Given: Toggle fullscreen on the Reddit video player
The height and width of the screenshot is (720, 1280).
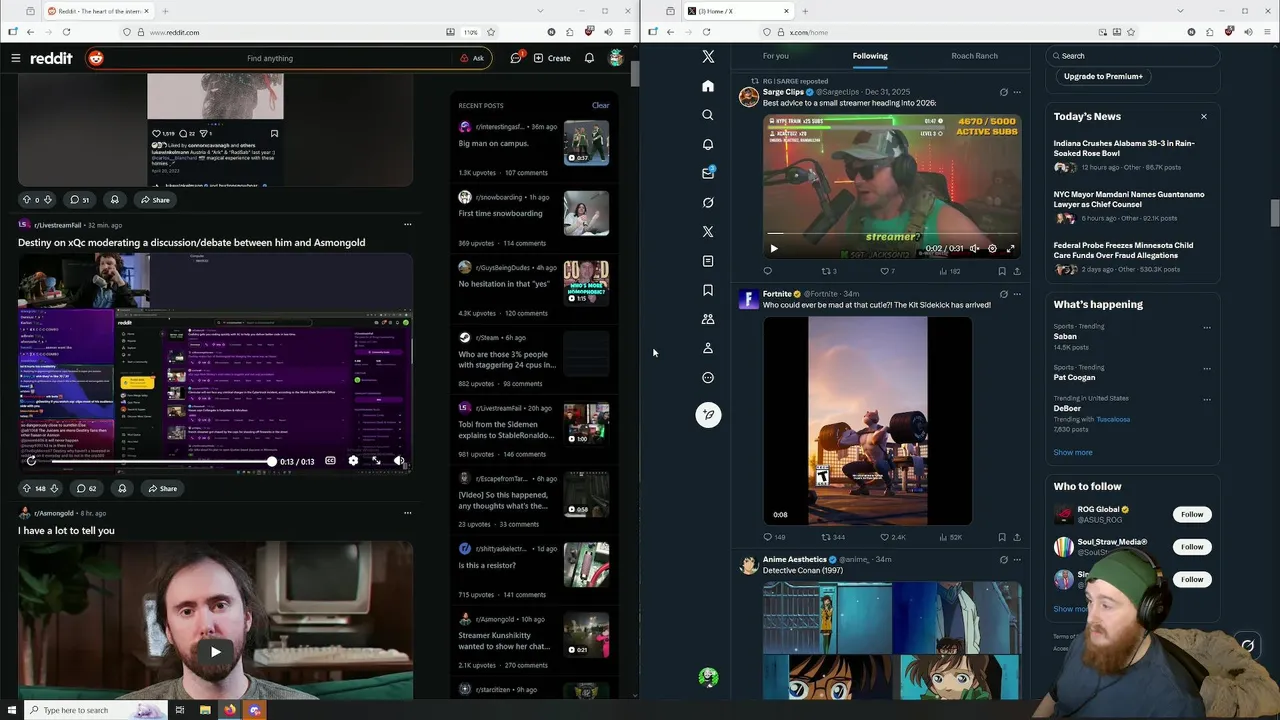Looking at the screenshot, I should pyautogui.click(x=376, y=461).
